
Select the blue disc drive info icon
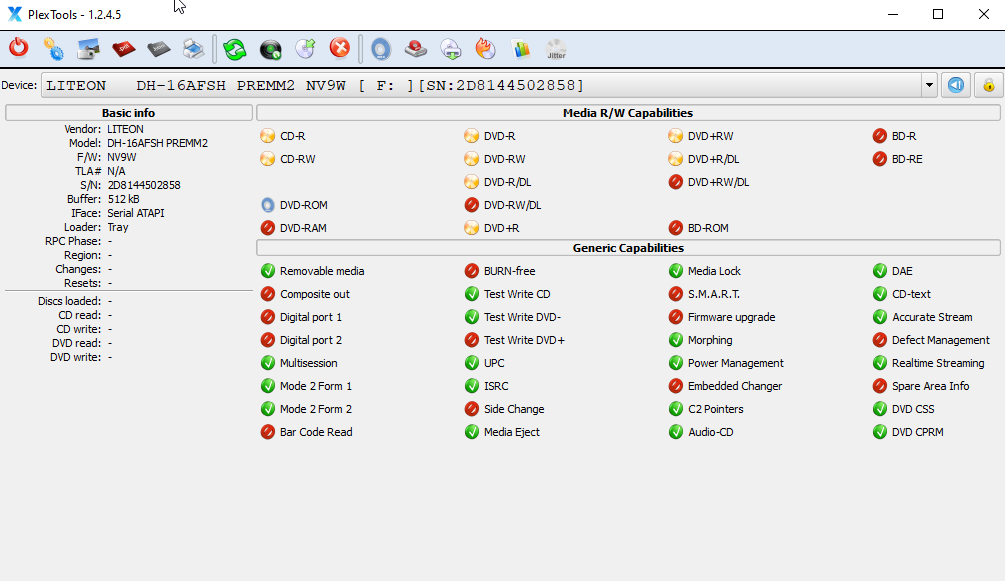[x=381, y=49]
